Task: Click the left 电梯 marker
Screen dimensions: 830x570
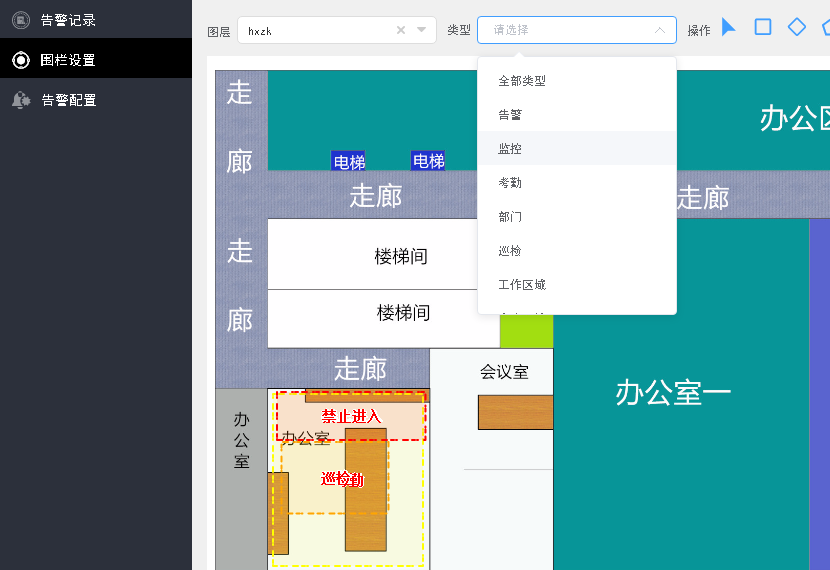Action: [x=349, y=161]
